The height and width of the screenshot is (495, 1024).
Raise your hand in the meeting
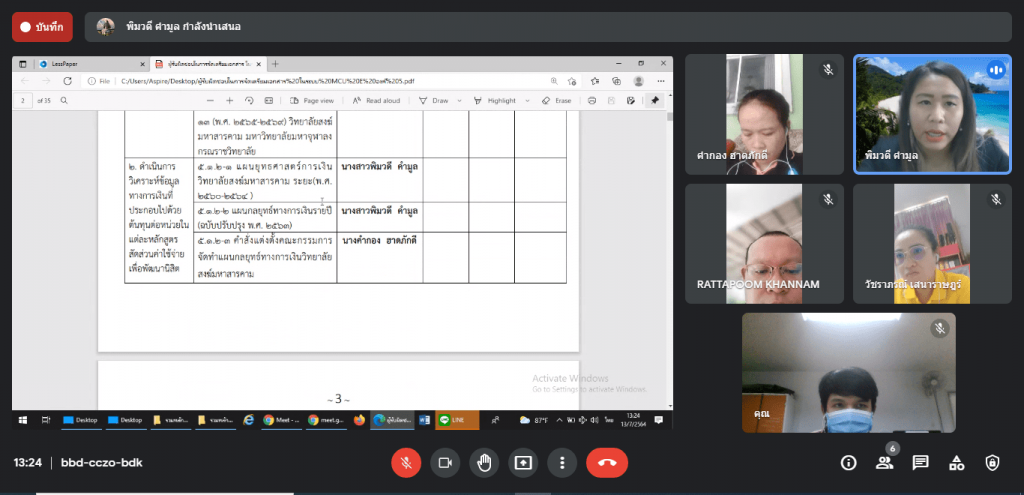tap(484, 462)
